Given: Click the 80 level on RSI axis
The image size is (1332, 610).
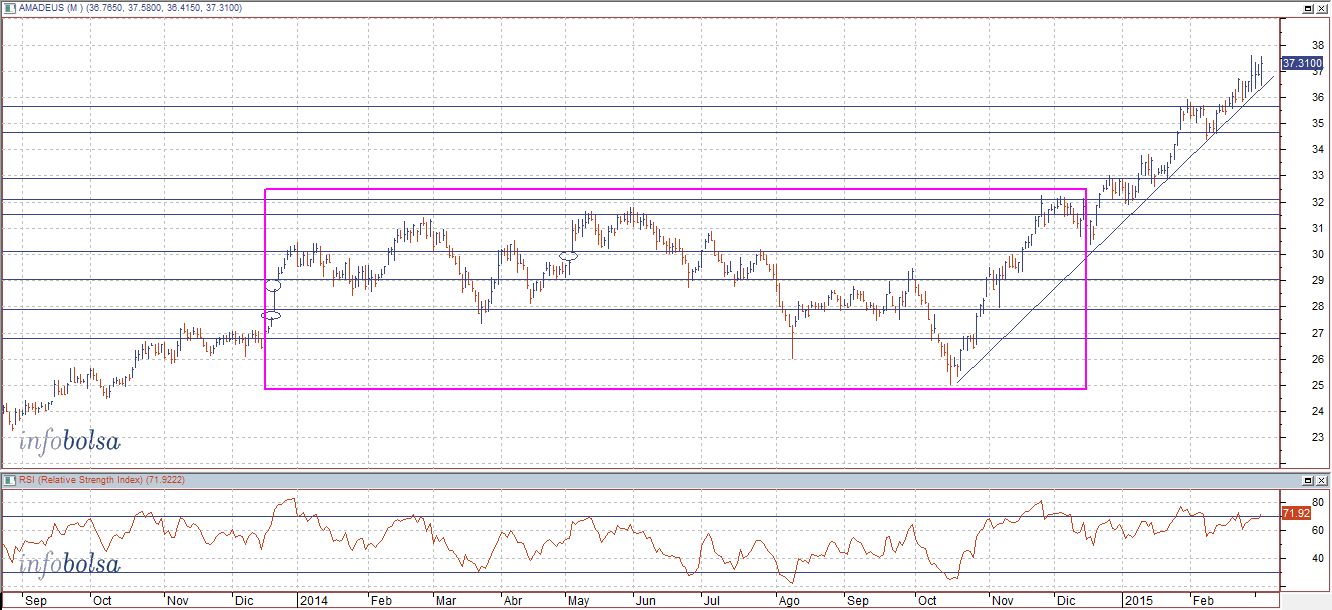Looking at the screenshot, I should click(1319, 502).
